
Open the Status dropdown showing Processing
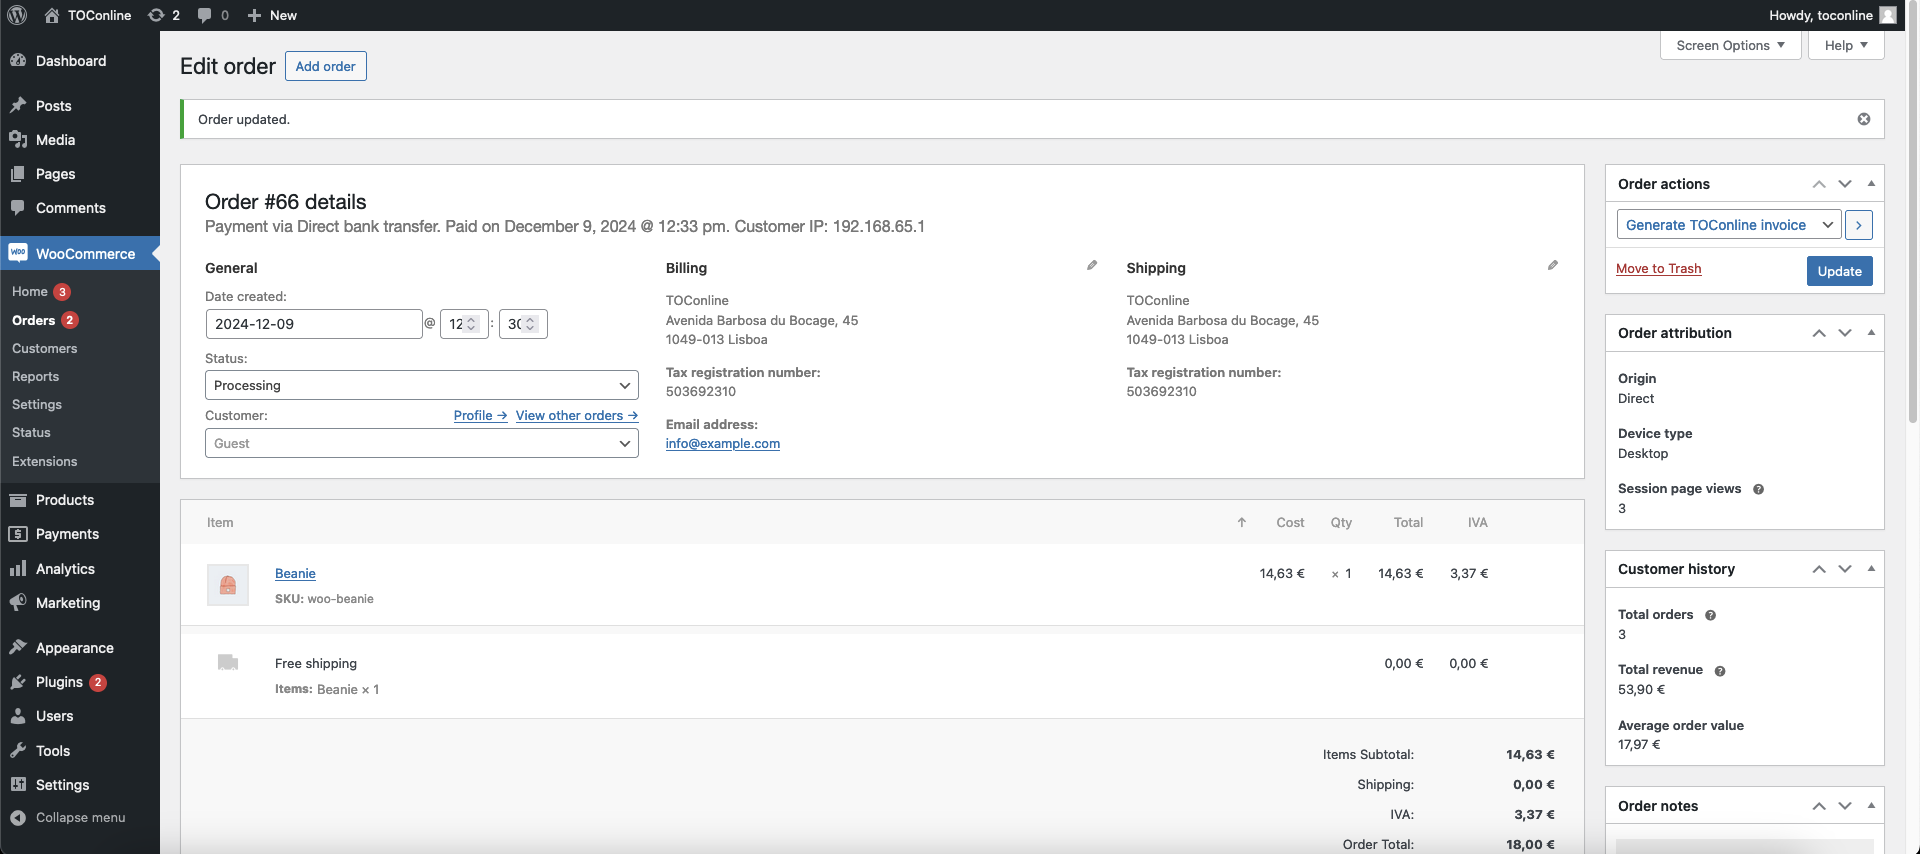click(x=422, y=385)
